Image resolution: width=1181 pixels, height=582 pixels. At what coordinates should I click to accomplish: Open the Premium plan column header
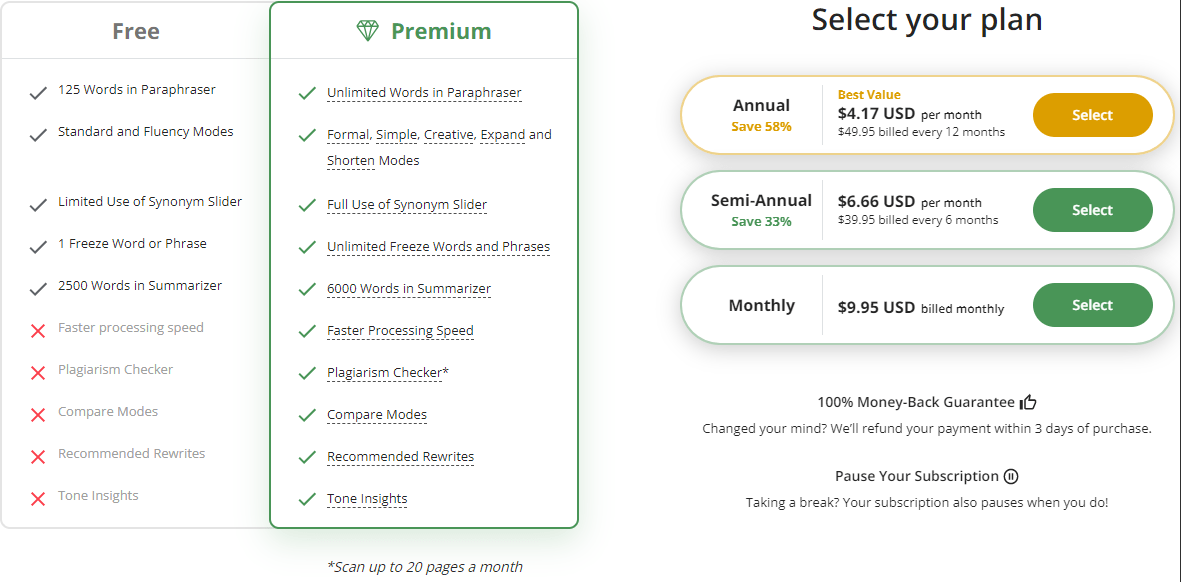[423, 31]
